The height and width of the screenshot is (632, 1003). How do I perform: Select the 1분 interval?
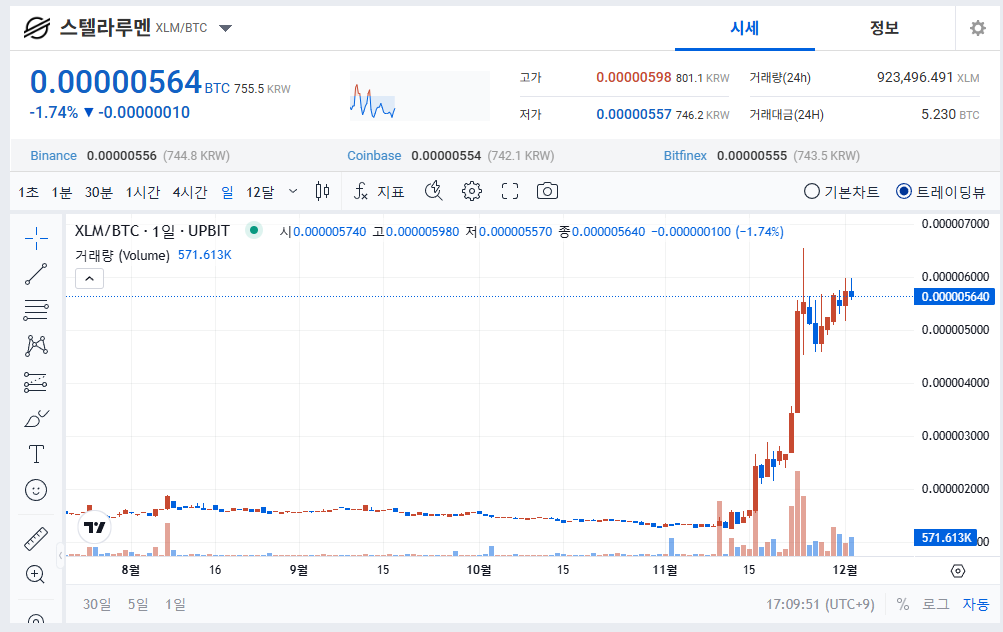pyautogui.click(x=61, y=192)
